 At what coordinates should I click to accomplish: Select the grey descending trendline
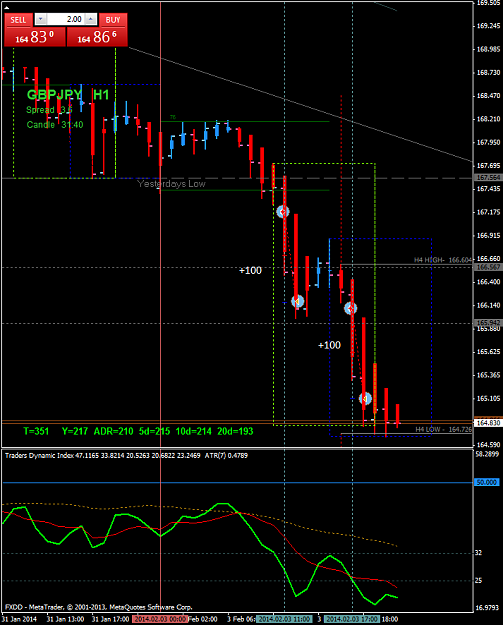[x=299, y=103]
